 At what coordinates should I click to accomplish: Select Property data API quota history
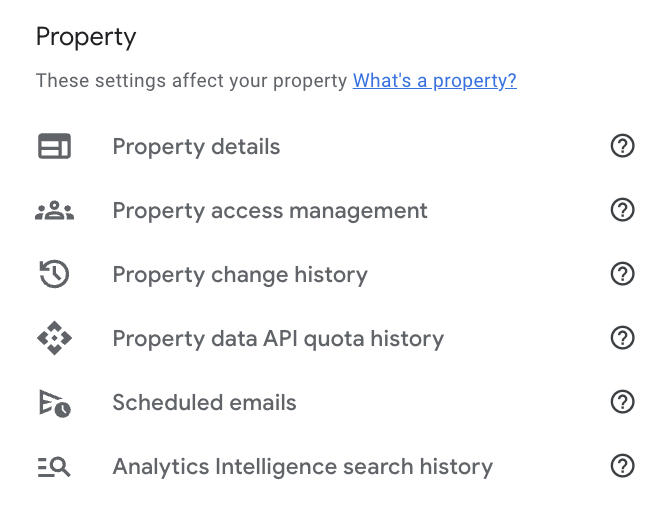(x=278, y=339)
